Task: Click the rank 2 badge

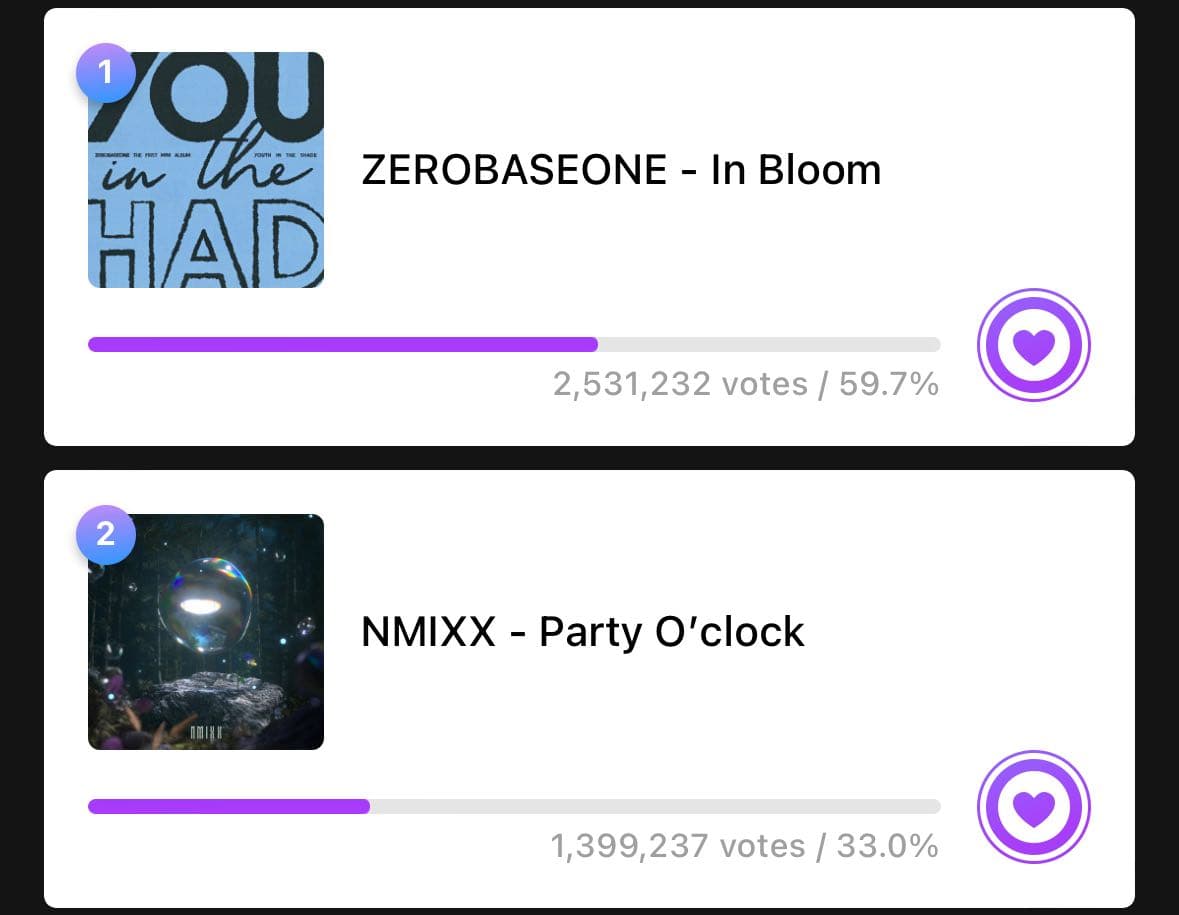Action: click(x=105, y=534)
